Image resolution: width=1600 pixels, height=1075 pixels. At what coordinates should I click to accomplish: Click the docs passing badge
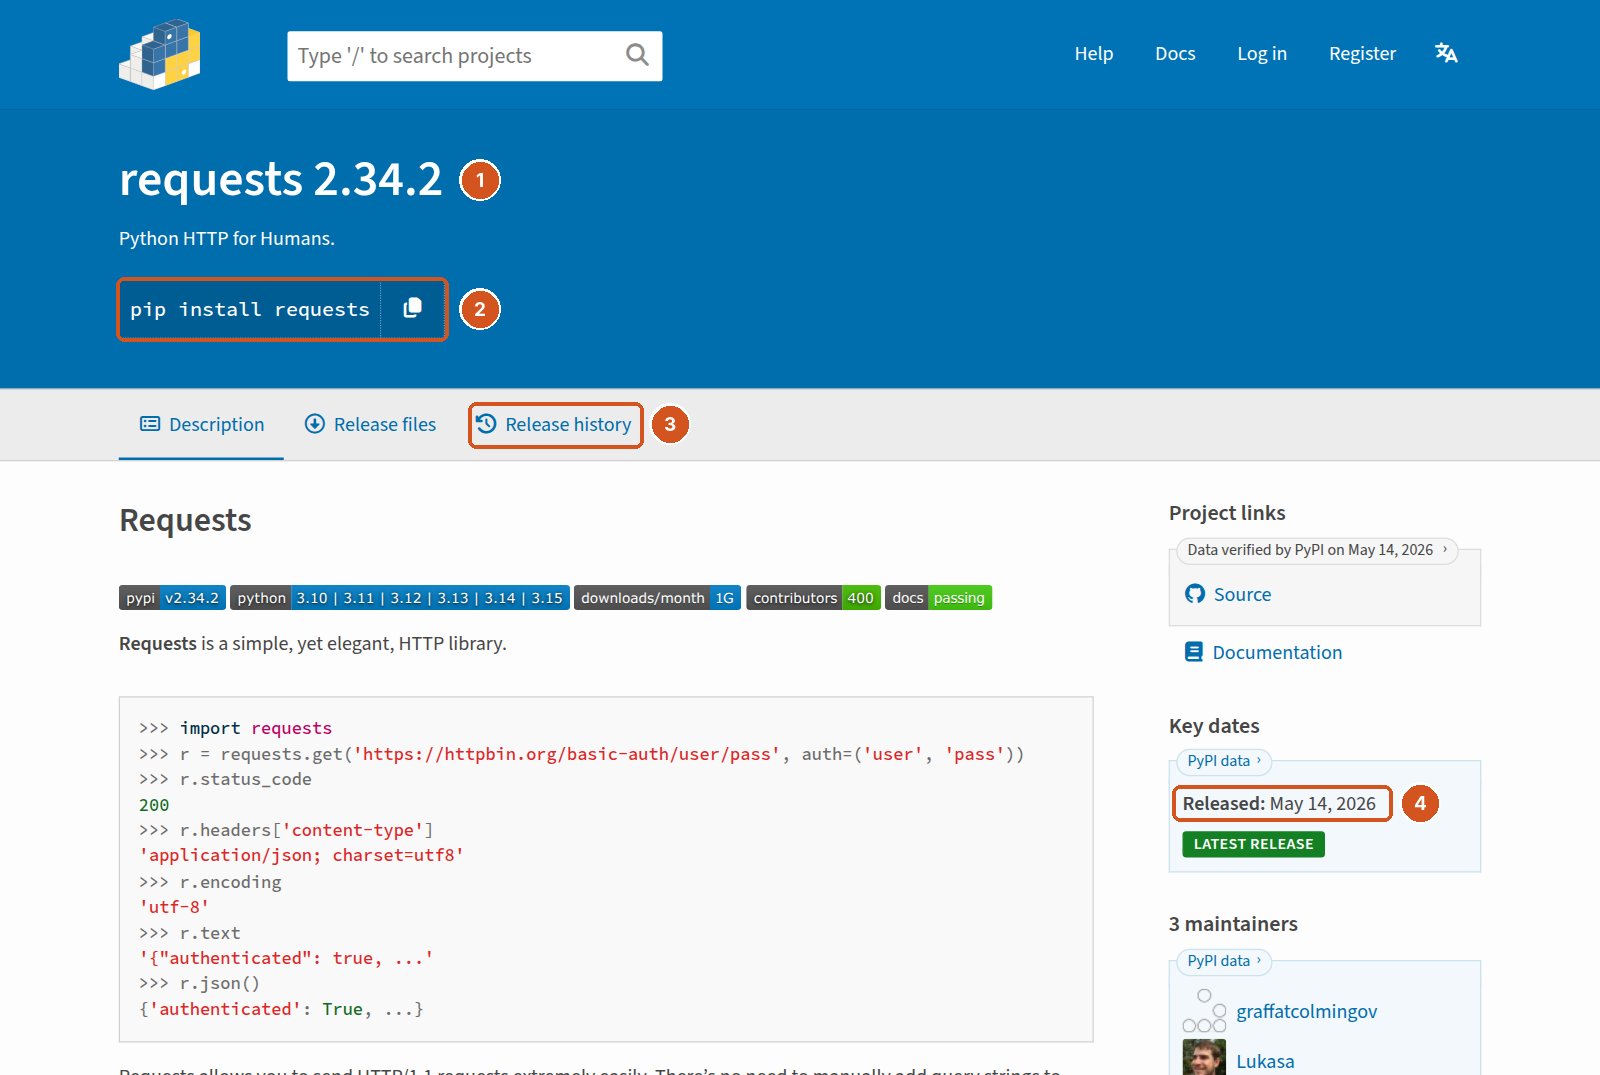(938, 598)
